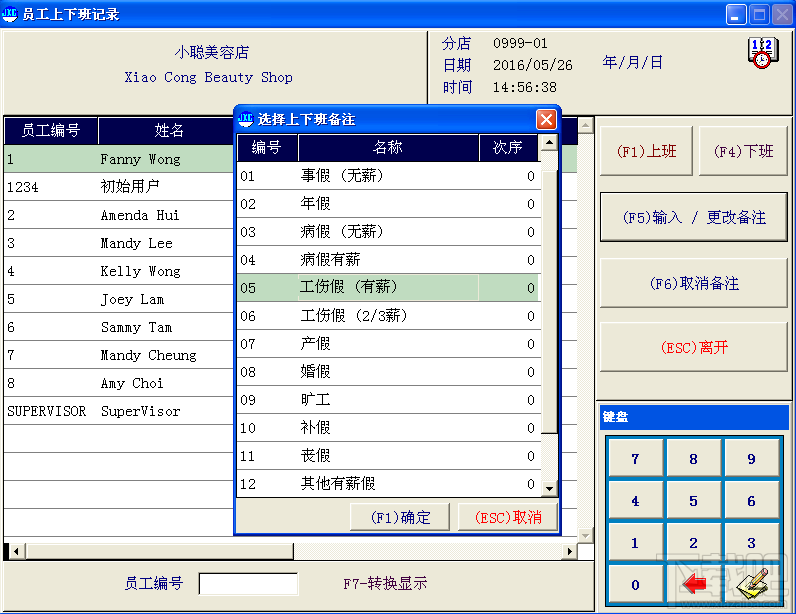This screenshot has height=614, width=796.
Task: Close the 选择上下班备注 dialog with red X
Action: 546,120
